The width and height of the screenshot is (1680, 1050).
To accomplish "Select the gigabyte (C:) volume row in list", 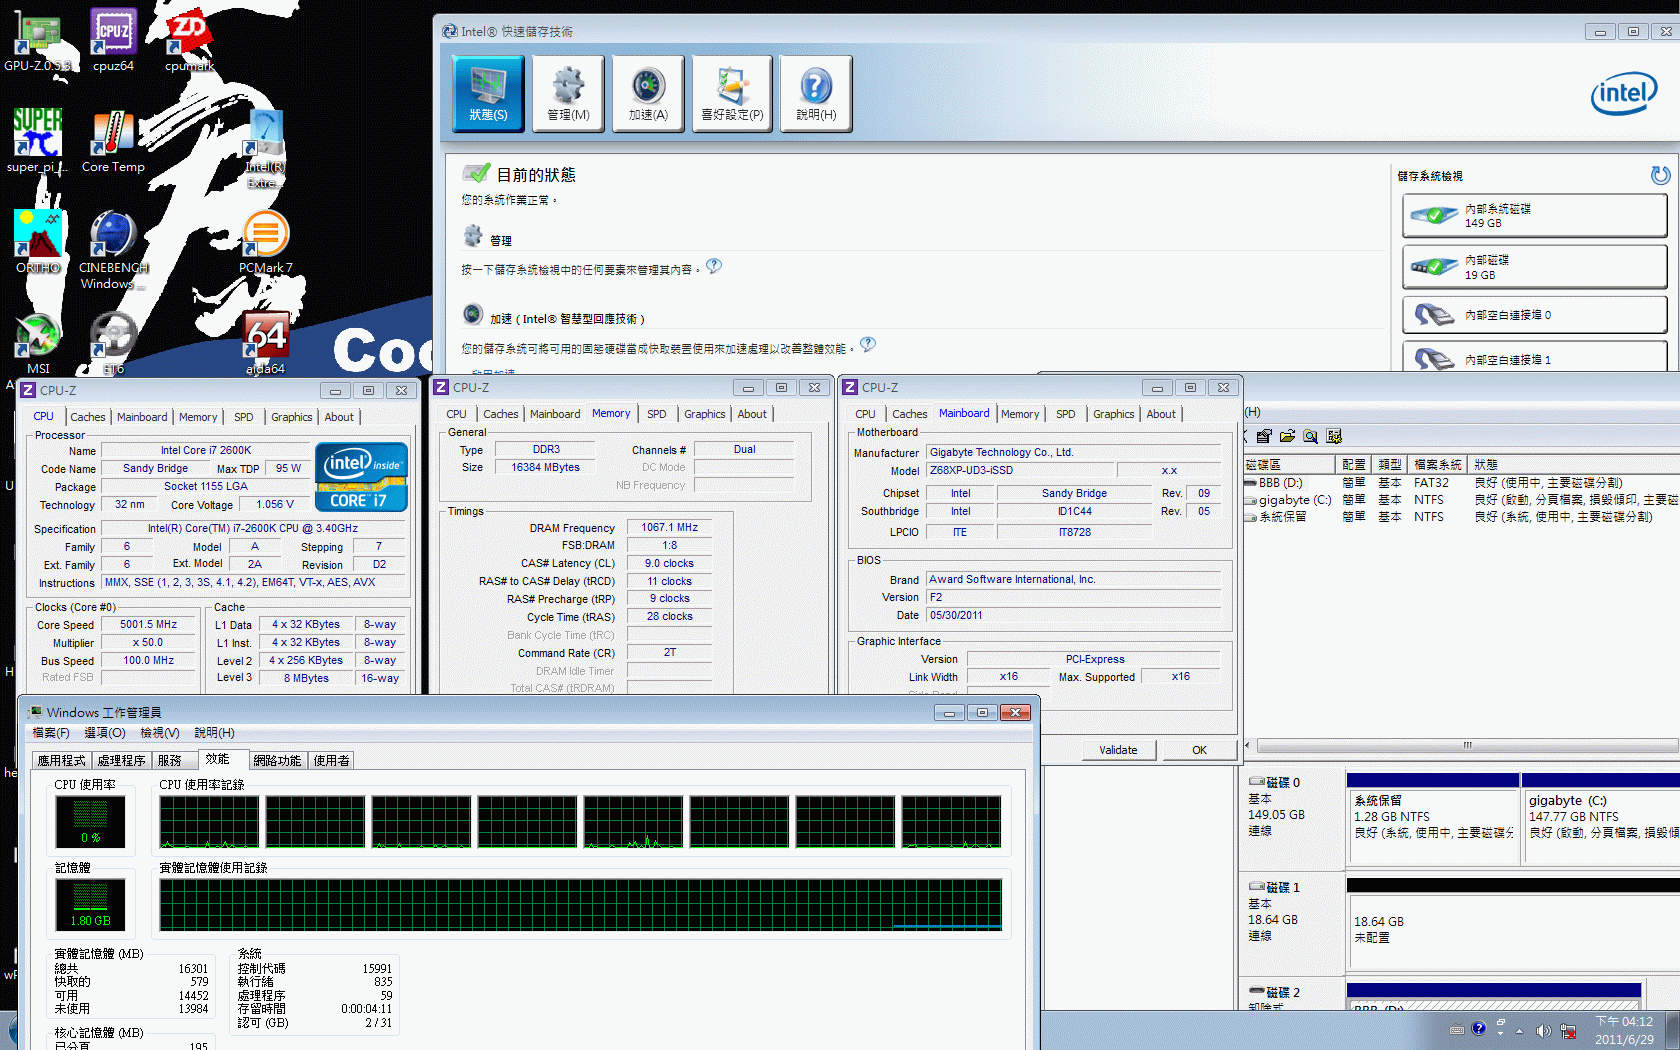I will coord(1462,500).
